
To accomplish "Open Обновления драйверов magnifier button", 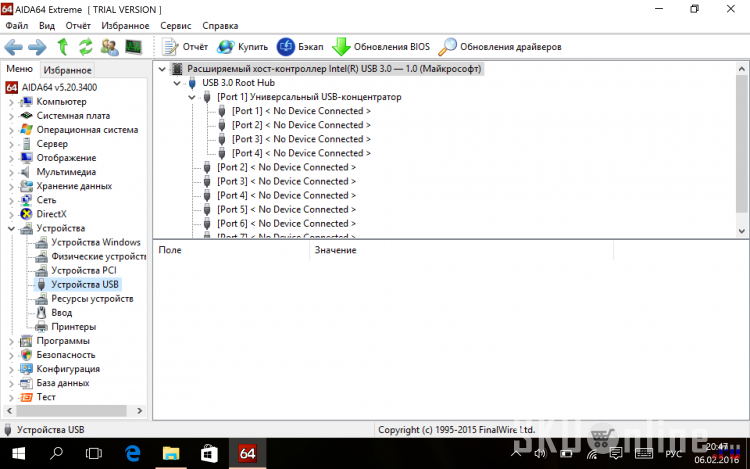I will coord(500,47).
